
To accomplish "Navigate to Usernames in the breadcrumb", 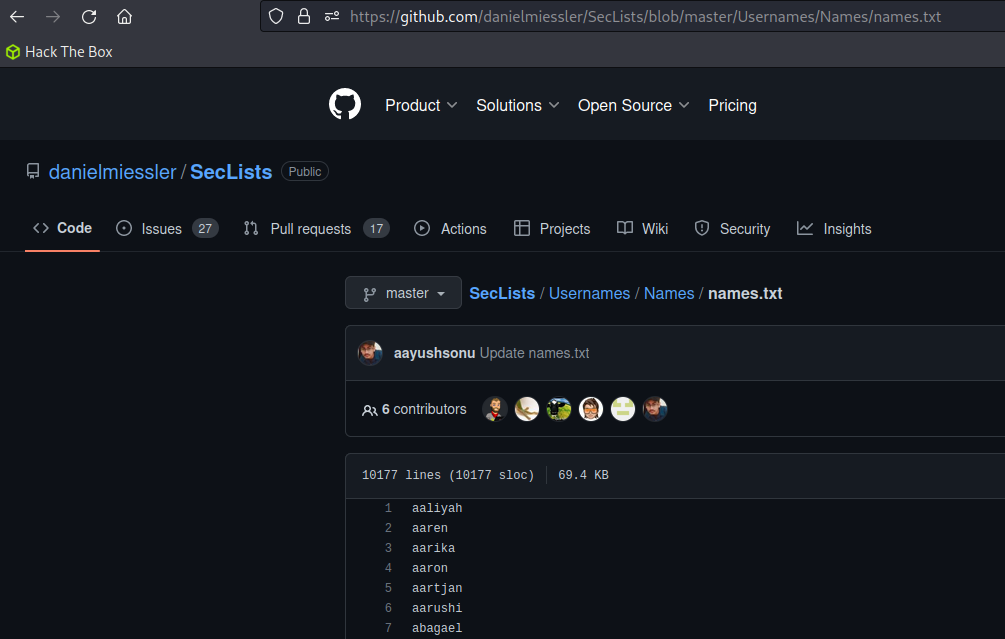I will click(x=589, y=294).
